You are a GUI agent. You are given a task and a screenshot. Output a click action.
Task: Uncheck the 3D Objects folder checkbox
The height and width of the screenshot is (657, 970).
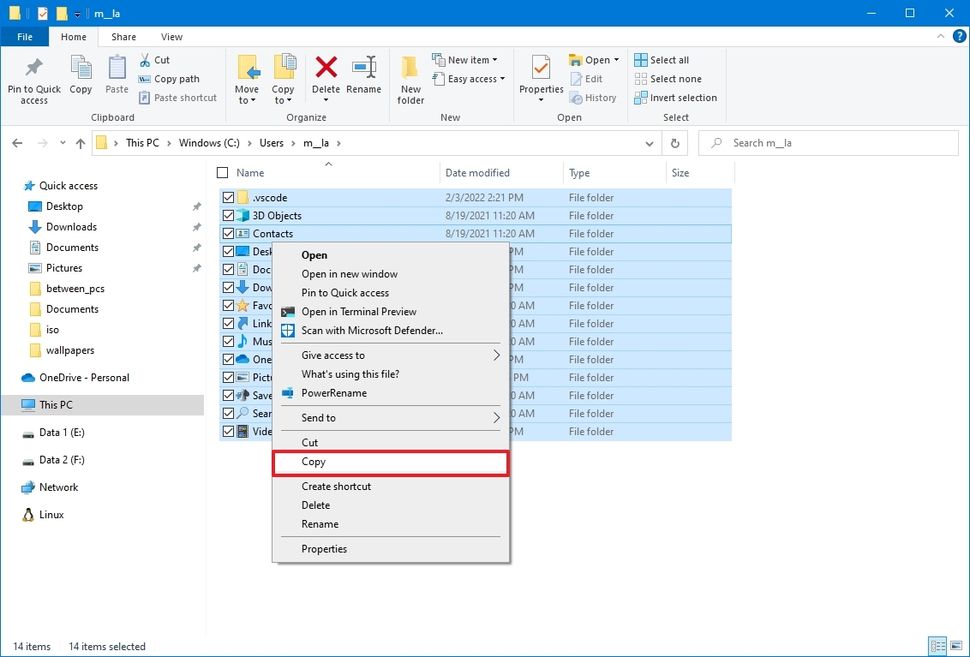tap(228, 215)
